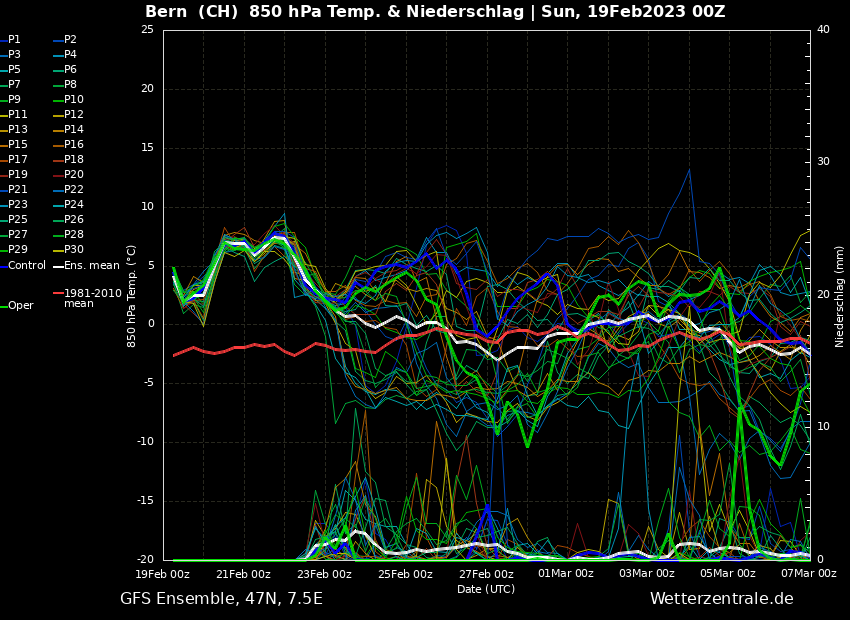Click the Oper legend entry
The image size is (850, 620).
click(x=17, y=306)
